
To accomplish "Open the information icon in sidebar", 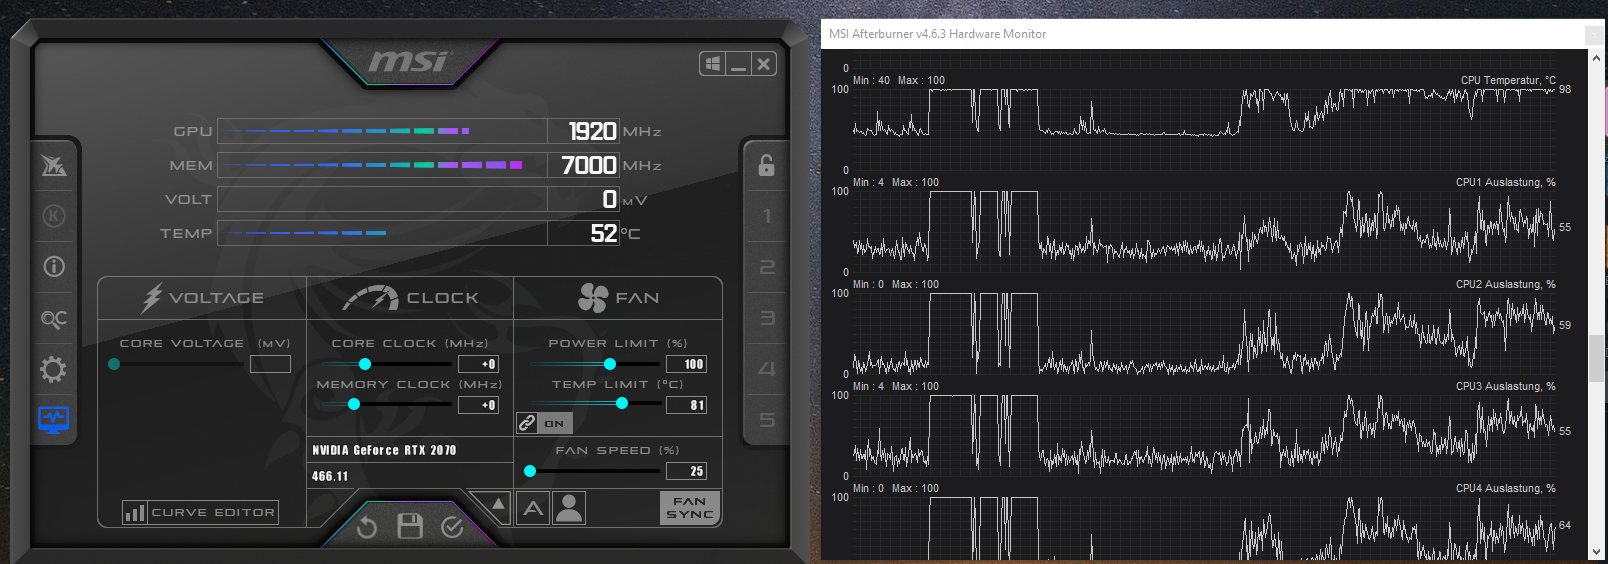I will [x=53, y=266].
